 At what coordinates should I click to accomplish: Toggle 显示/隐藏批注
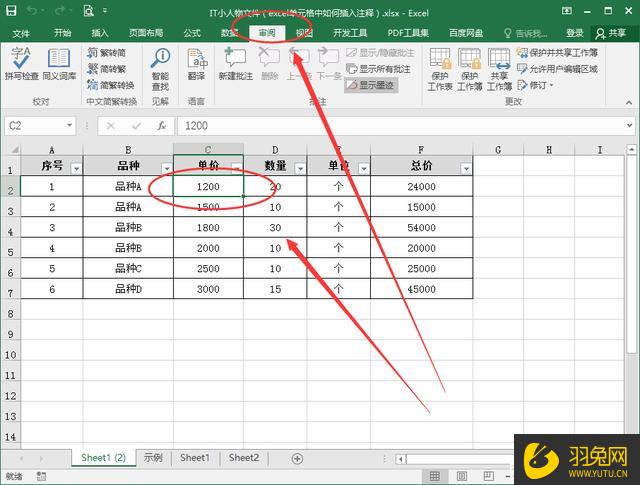tap(380, 53)
